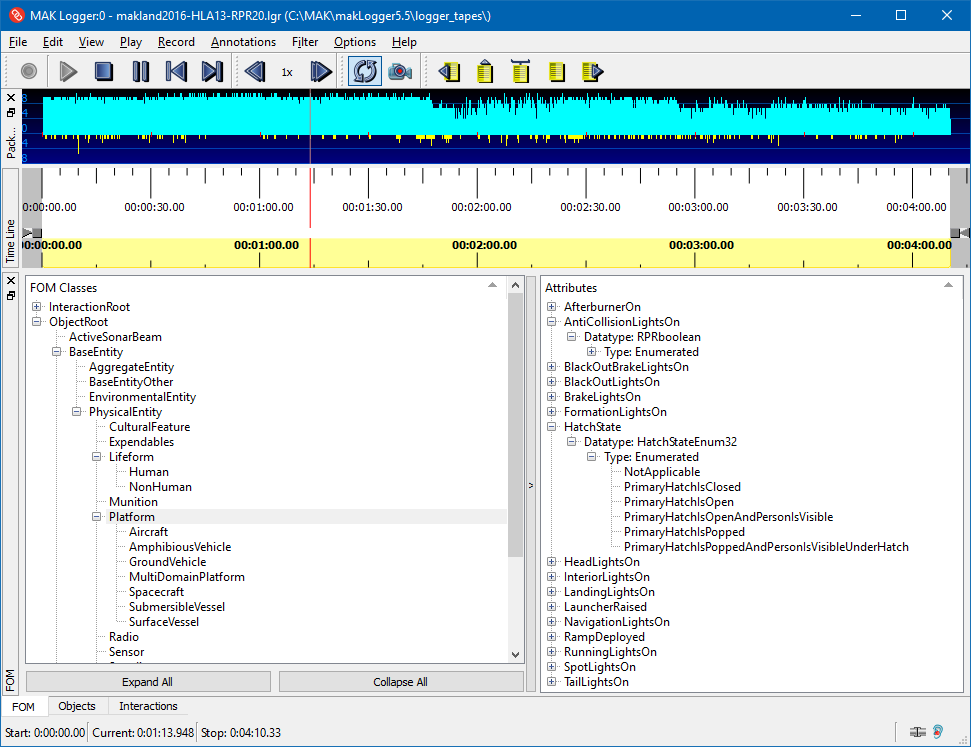The width and height of the screenshot is (971, 747).
Task: Expand the HeadLightsOn attribute
Action: (x=551, y=561)
